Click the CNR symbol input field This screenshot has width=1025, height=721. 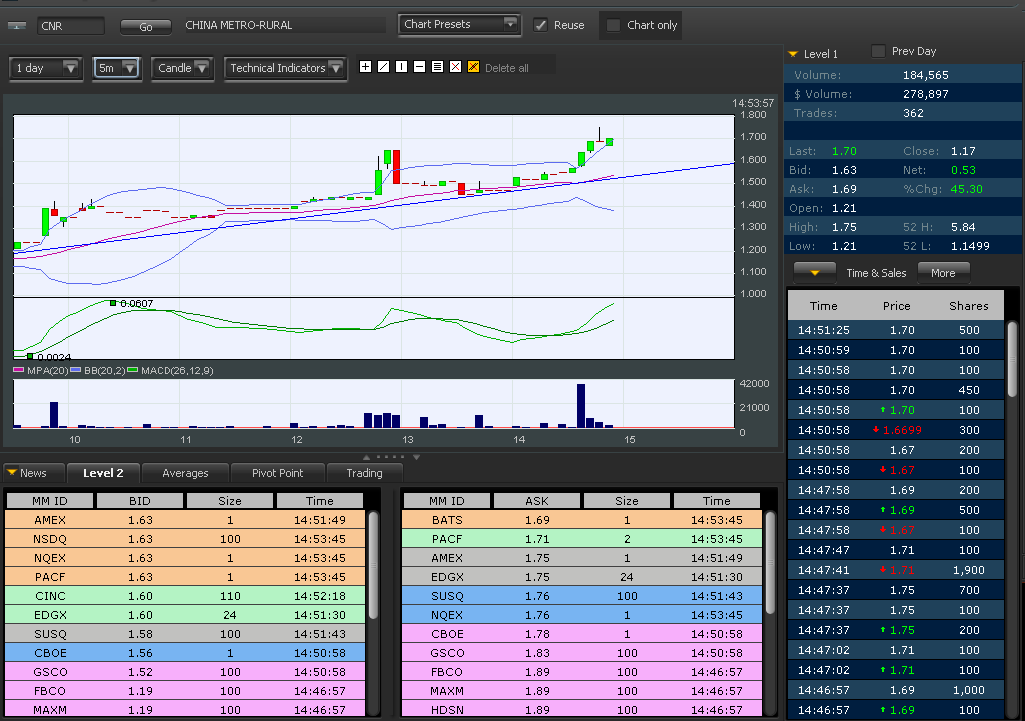tap(71, 26)
